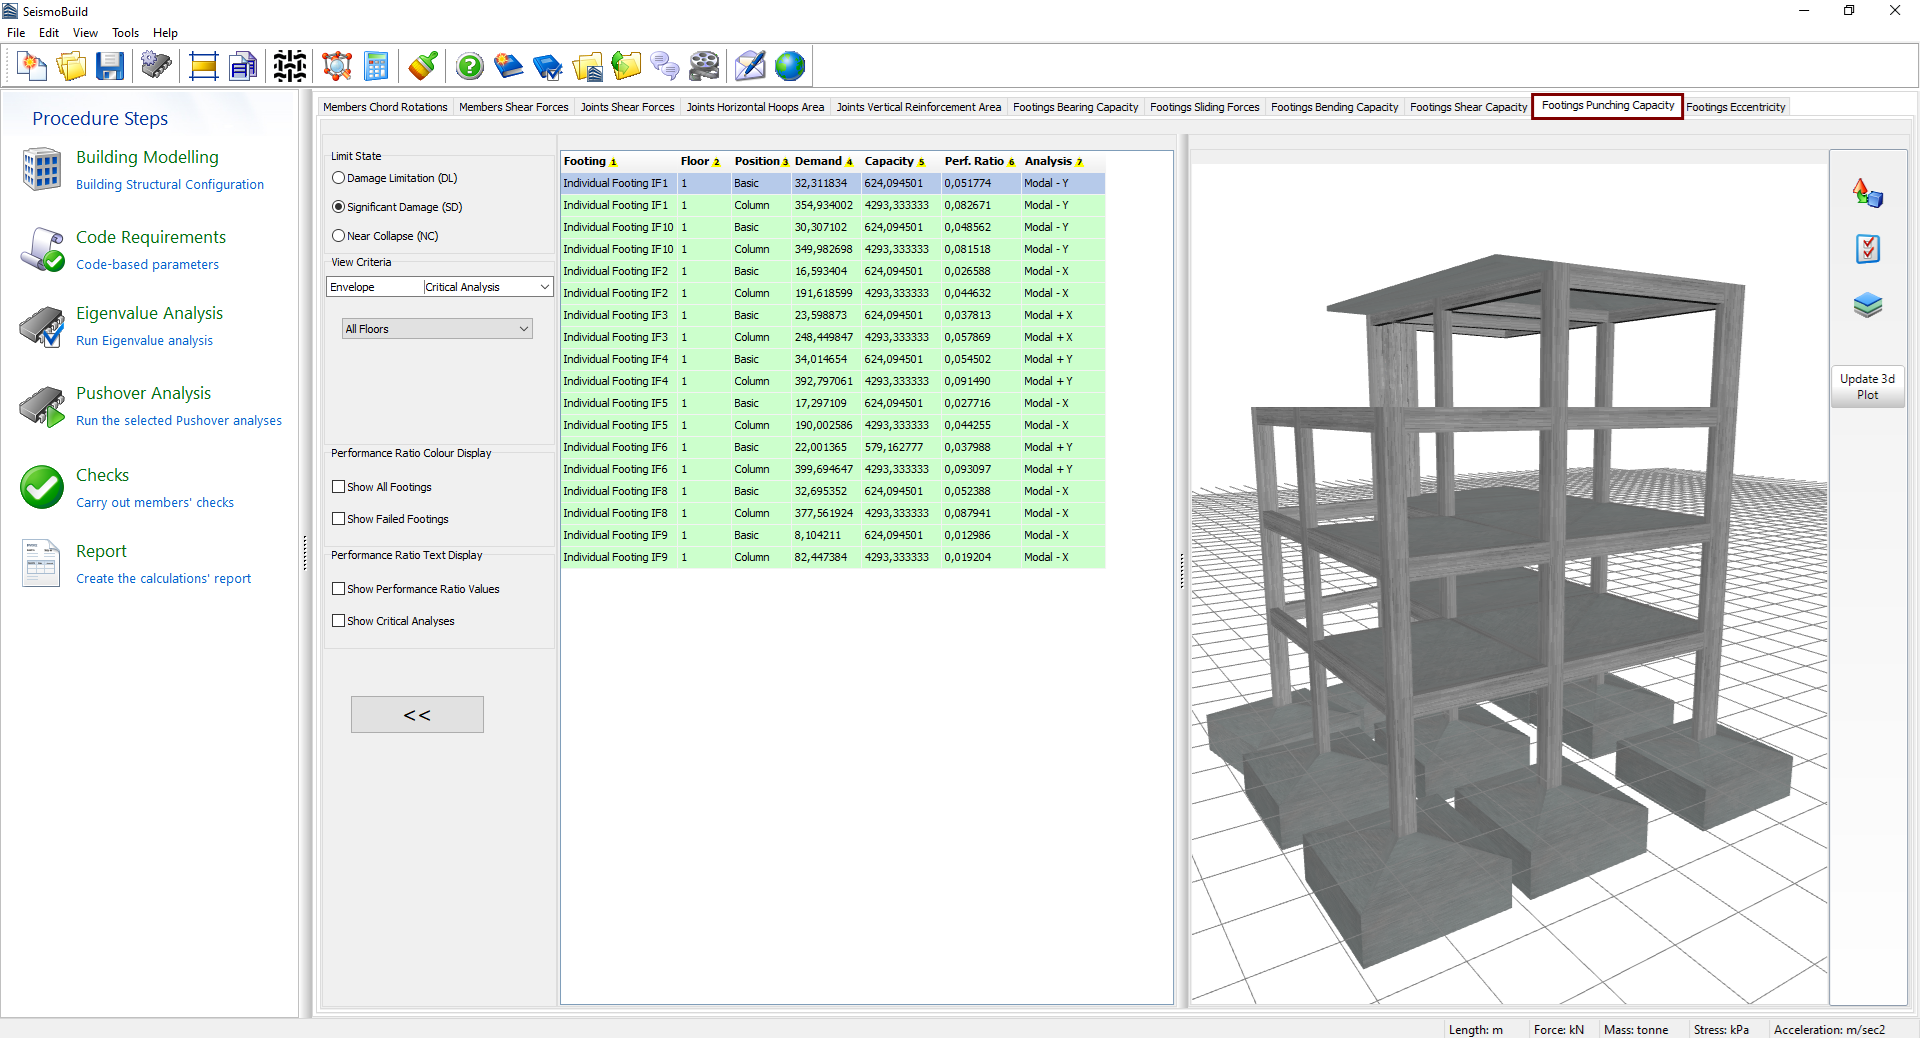Click the Save project floppy disk icon
The width and height of the screenshot is (1924, 1038).
[x=110, y=67]
